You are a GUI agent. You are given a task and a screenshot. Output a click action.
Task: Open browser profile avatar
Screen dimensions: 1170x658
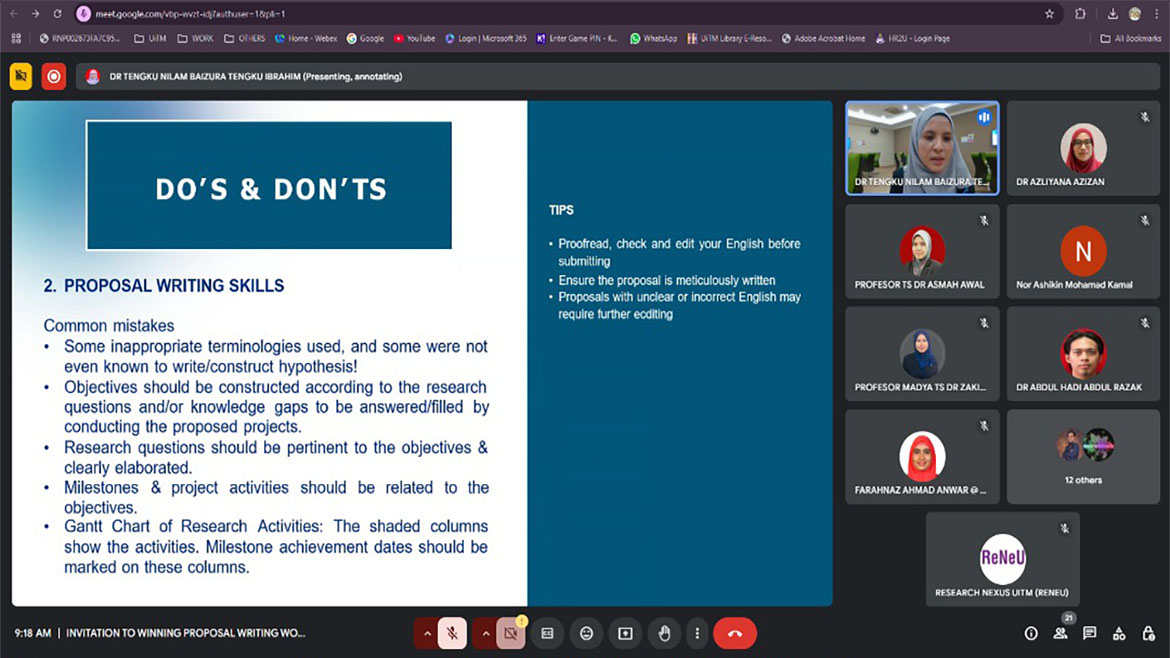pos(1135,13)
